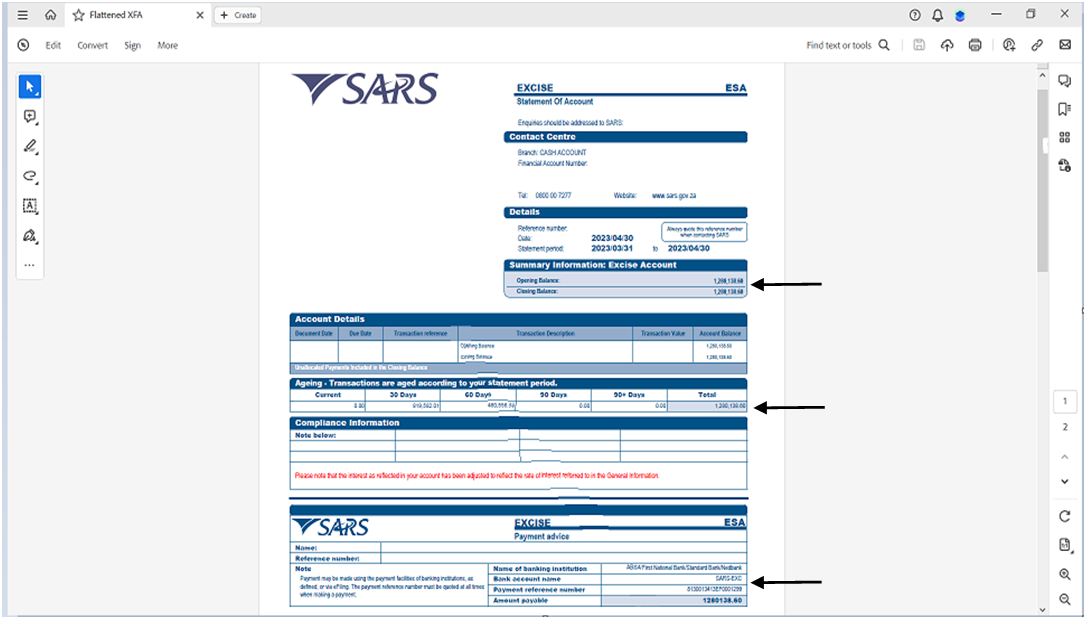The image size is (1085, 617).
Task: Click the Tel 0800 00 7277 text
Action: pyautogui.click(x=545, y=196)
